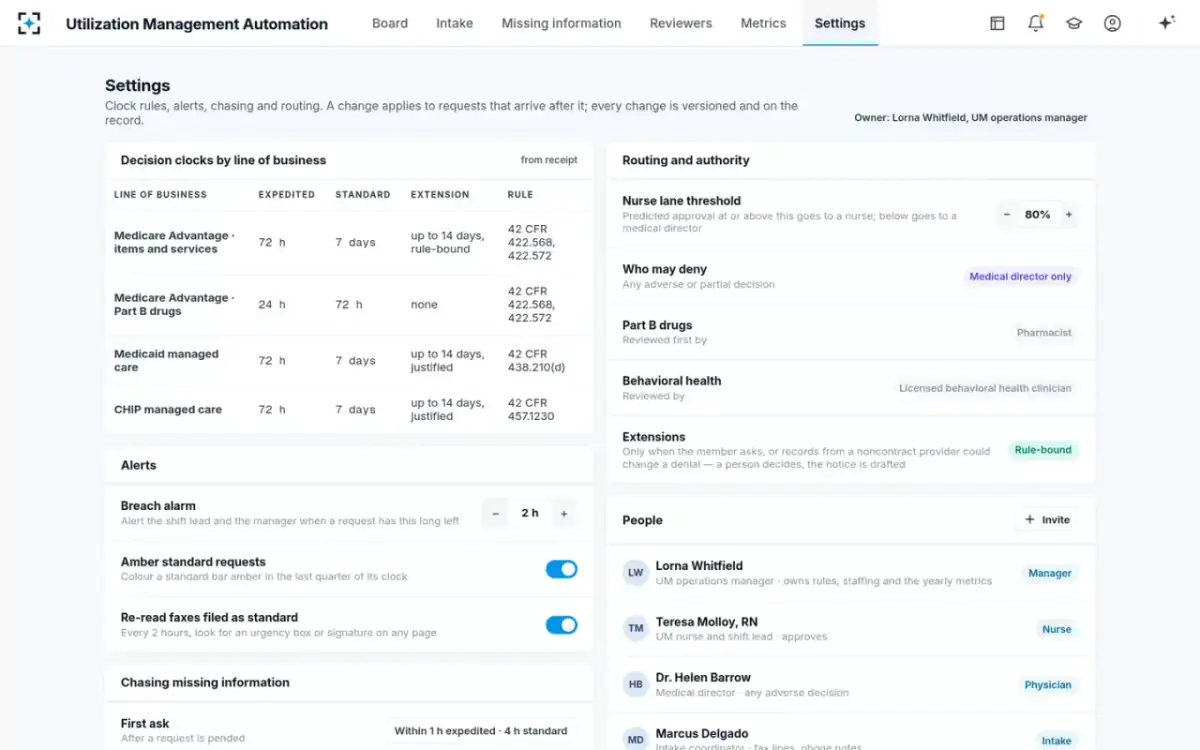Click Licensed behavioral health clinician setting

coord(985,388)
